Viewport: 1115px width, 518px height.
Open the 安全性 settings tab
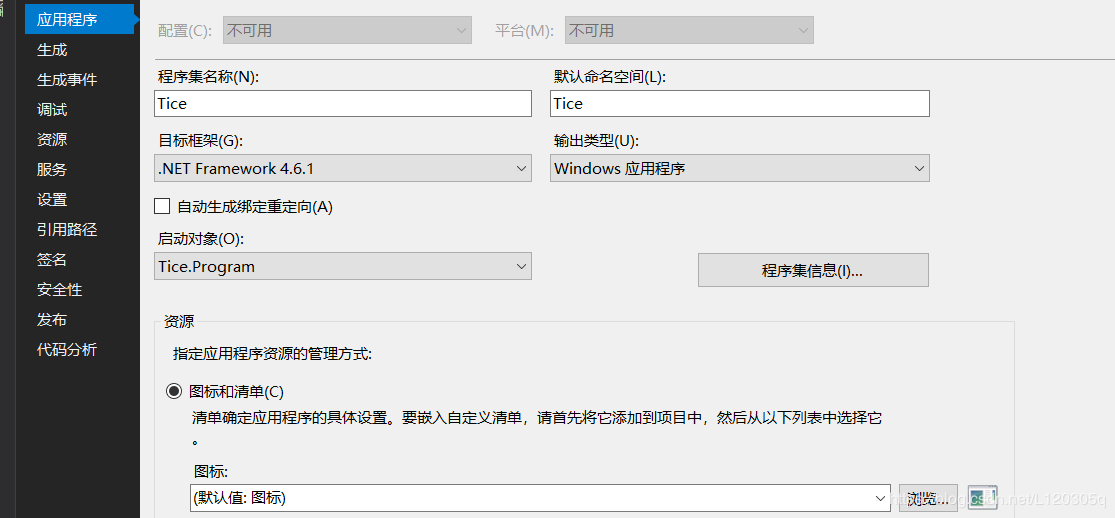(60, 290)
